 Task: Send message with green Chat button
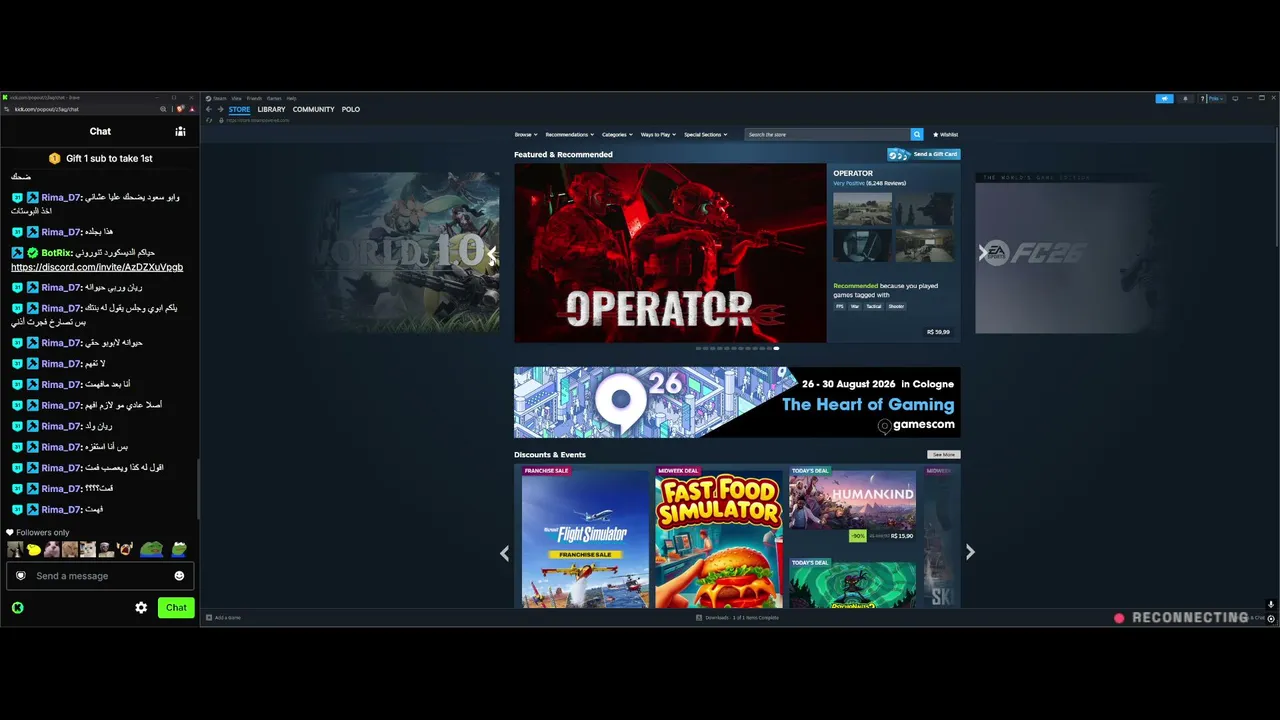pyautogui.click(x=176, y=607)
